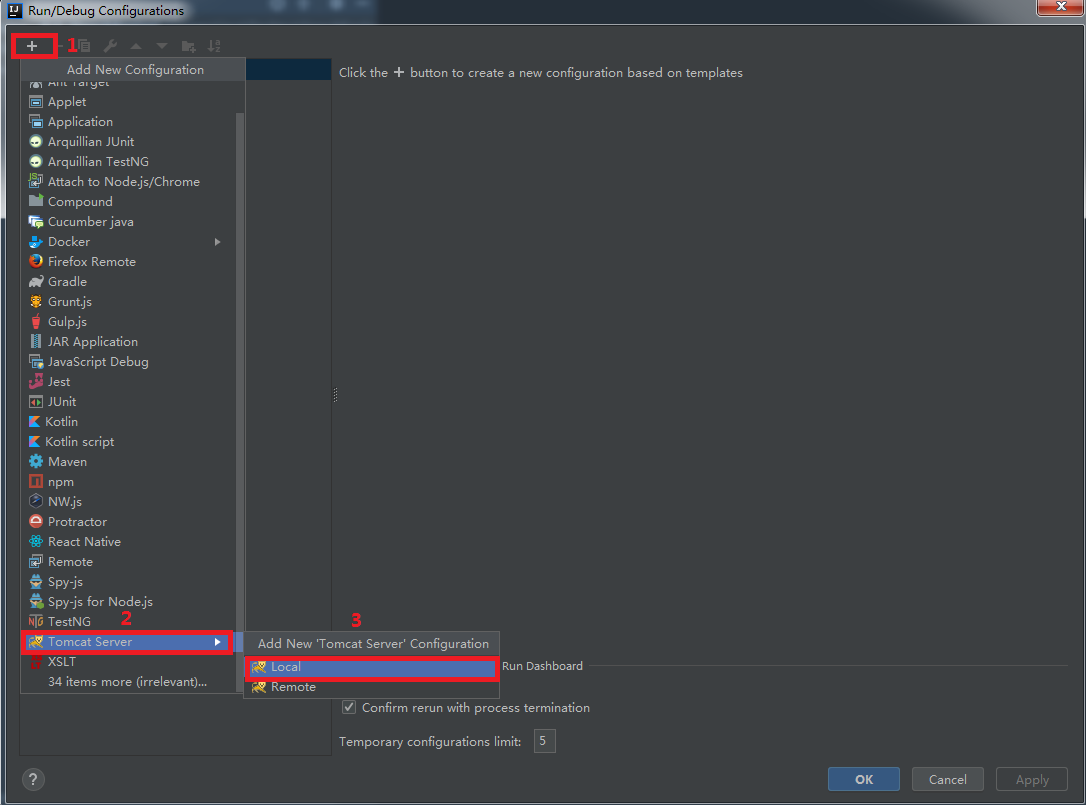
Task: Toggle Confirm rerun with process termination
Action: [349, 707]
